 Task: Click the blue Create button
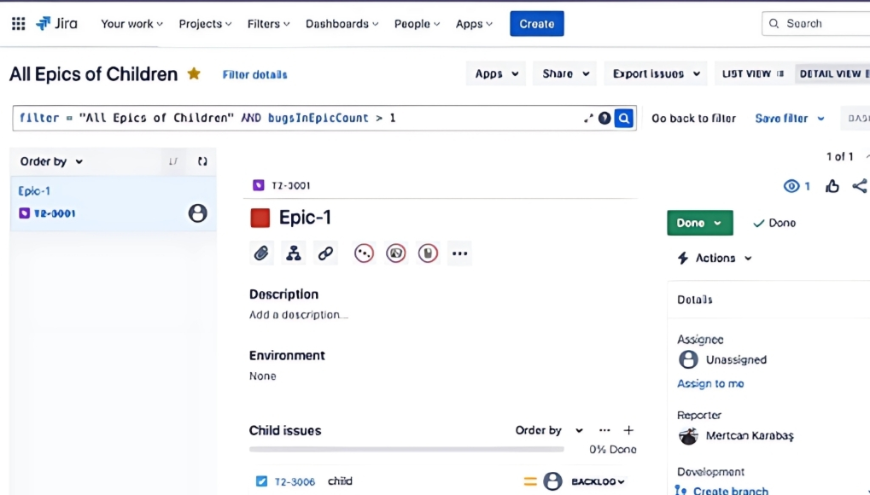click(x=537, y=24)
